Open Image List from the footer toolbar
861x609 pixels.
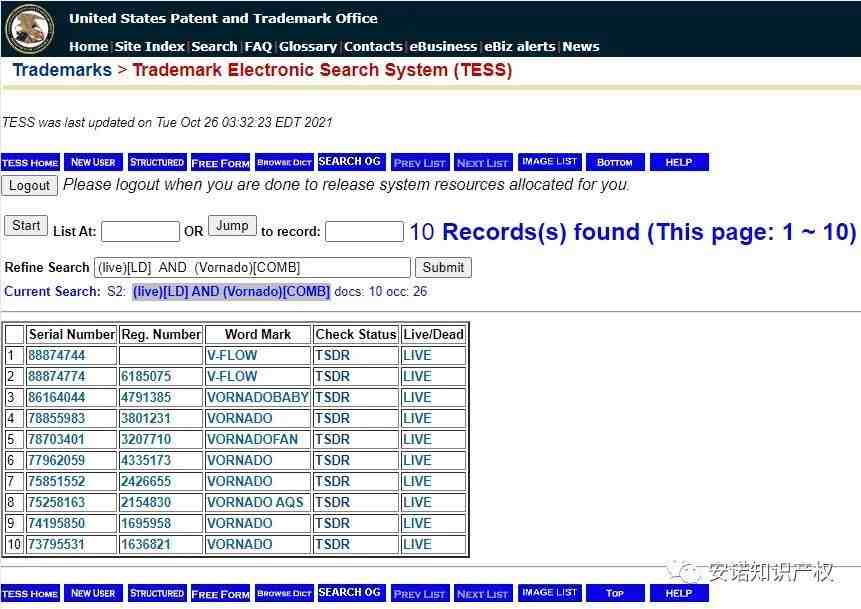(550, 593)
